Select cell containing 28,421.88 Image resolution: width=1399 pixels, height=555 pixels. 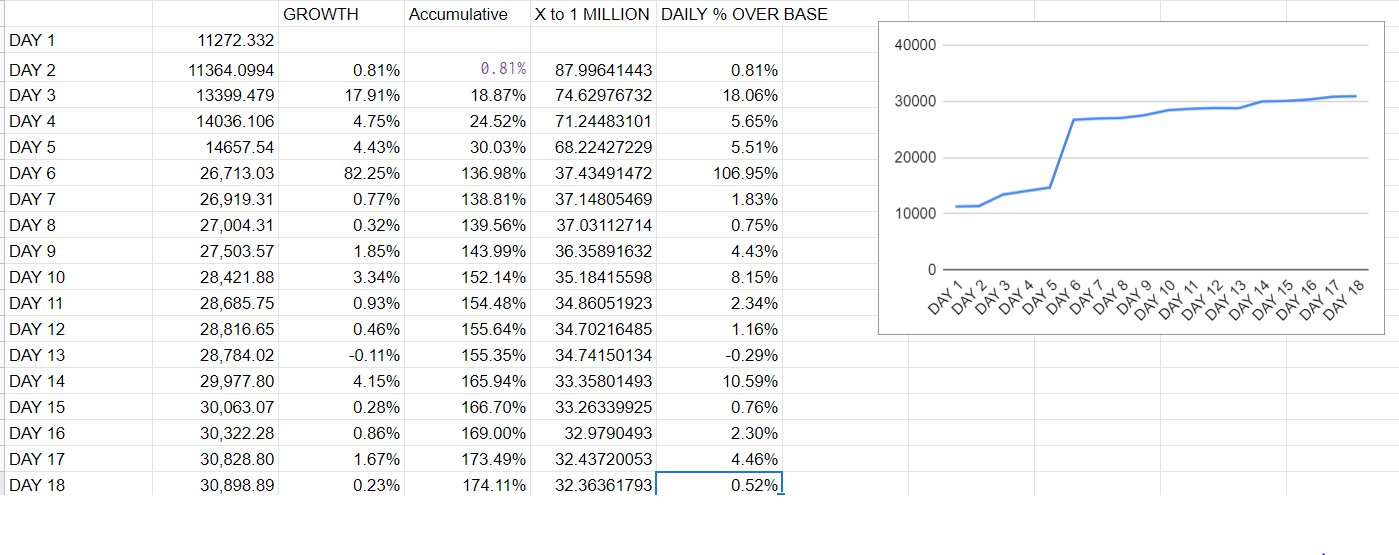click(x=215, y=277)
